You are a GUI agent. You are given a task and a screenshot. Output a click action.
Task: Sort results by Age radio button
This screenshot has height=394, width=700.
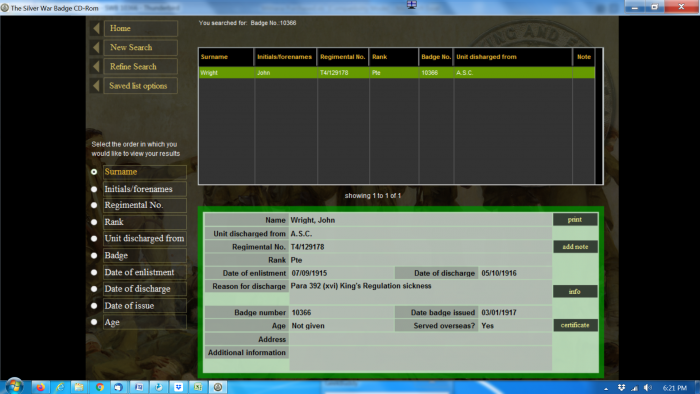pos(94,322)
